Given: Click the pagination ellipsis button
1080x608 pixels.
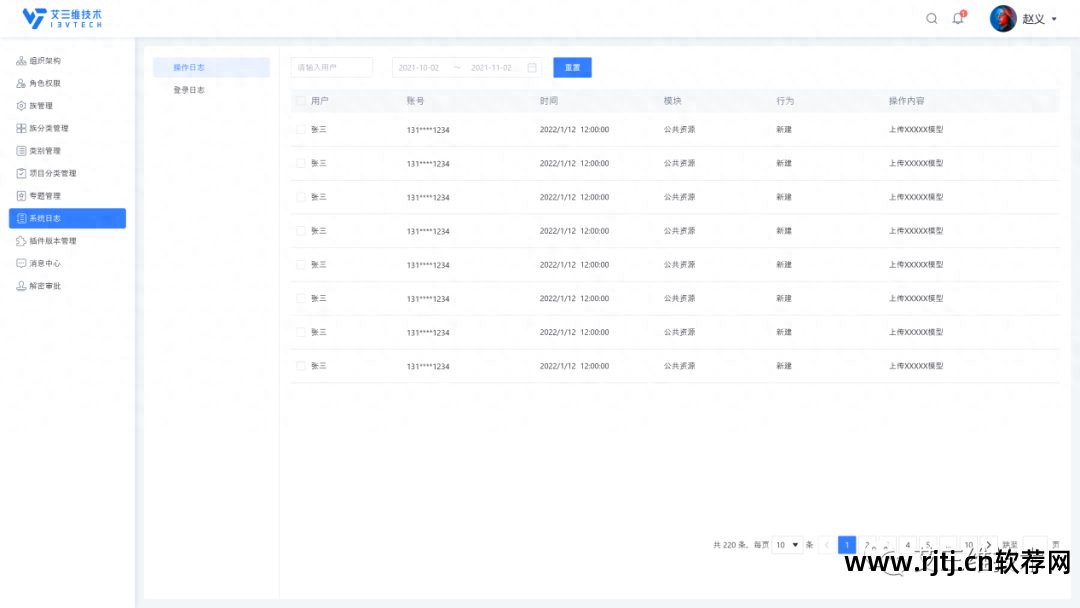Looking at the screenshot, I should (948, 545).
